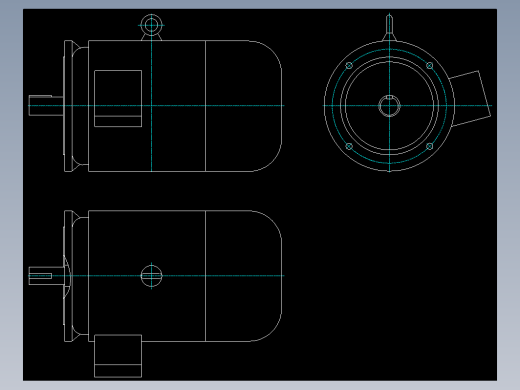
Task: Select the keyed shaft in the bottom view
Action: pyautogui.click(x=46, y=276)
